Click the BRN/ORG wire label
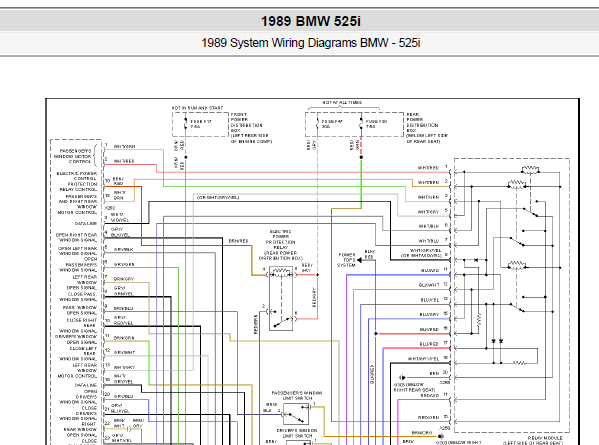This screenshot has width=599, height=445. [x=422, y=433]
